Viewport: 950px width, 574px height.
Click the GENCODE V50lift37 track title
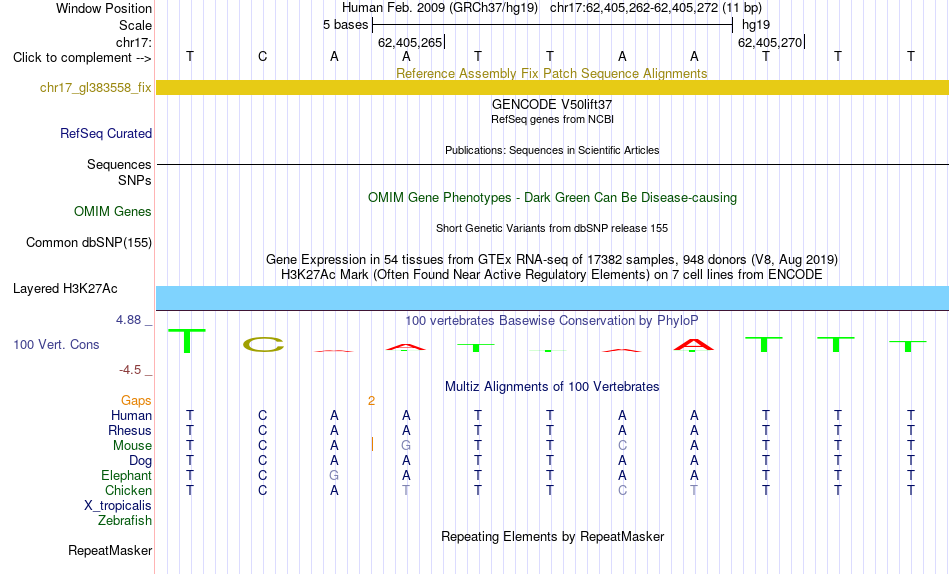pyautogui.click(x=552, y=104)
